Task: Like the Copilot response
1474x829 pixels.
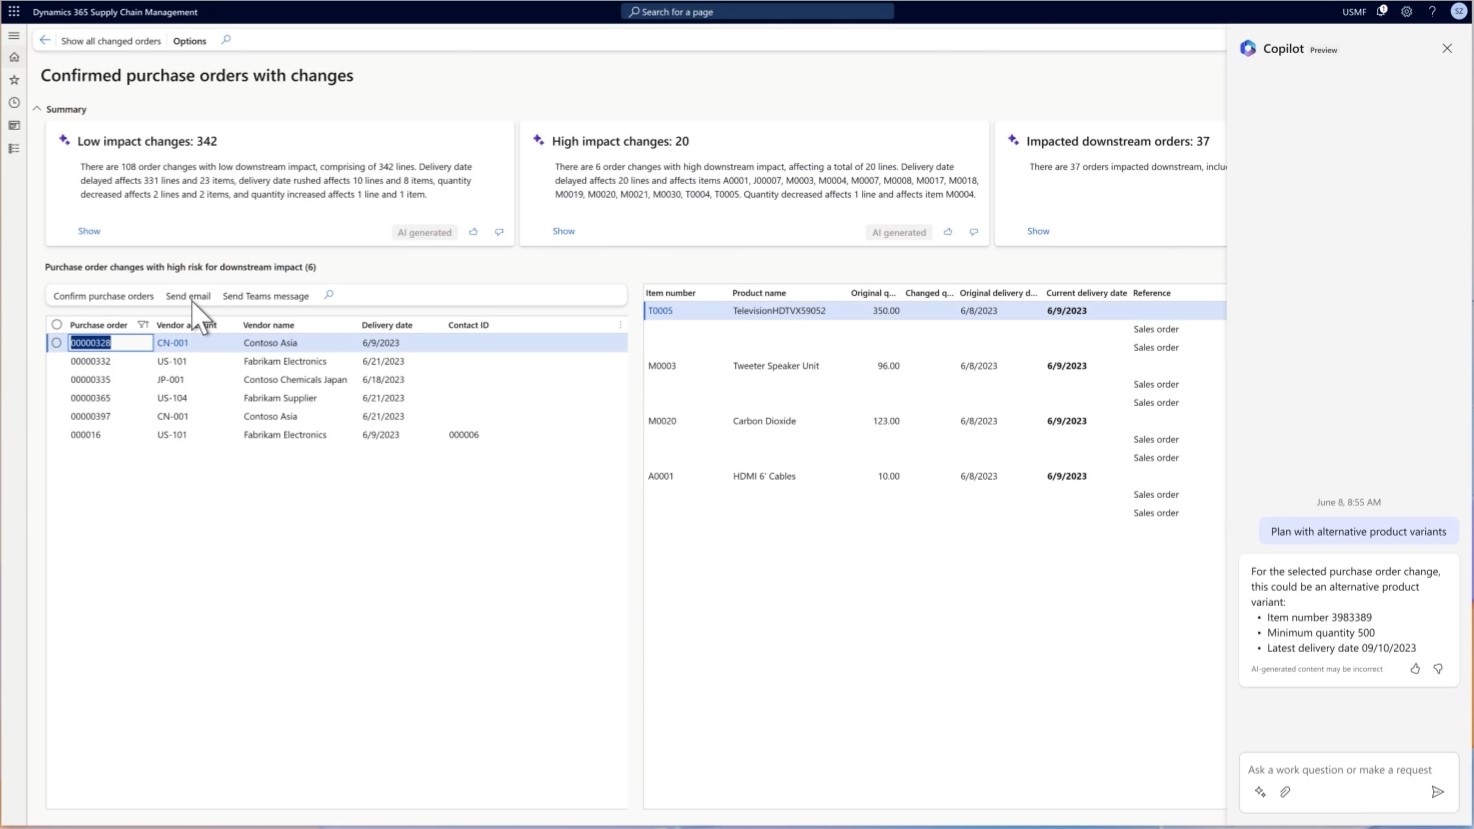Action: click(x=1415, y=669)
